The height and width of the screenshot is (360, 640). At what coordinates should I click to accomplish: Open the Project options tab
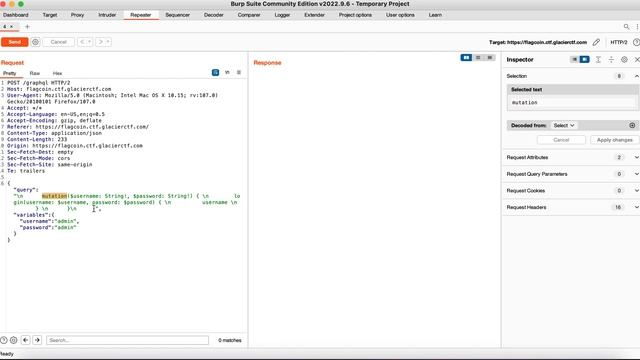355,15
